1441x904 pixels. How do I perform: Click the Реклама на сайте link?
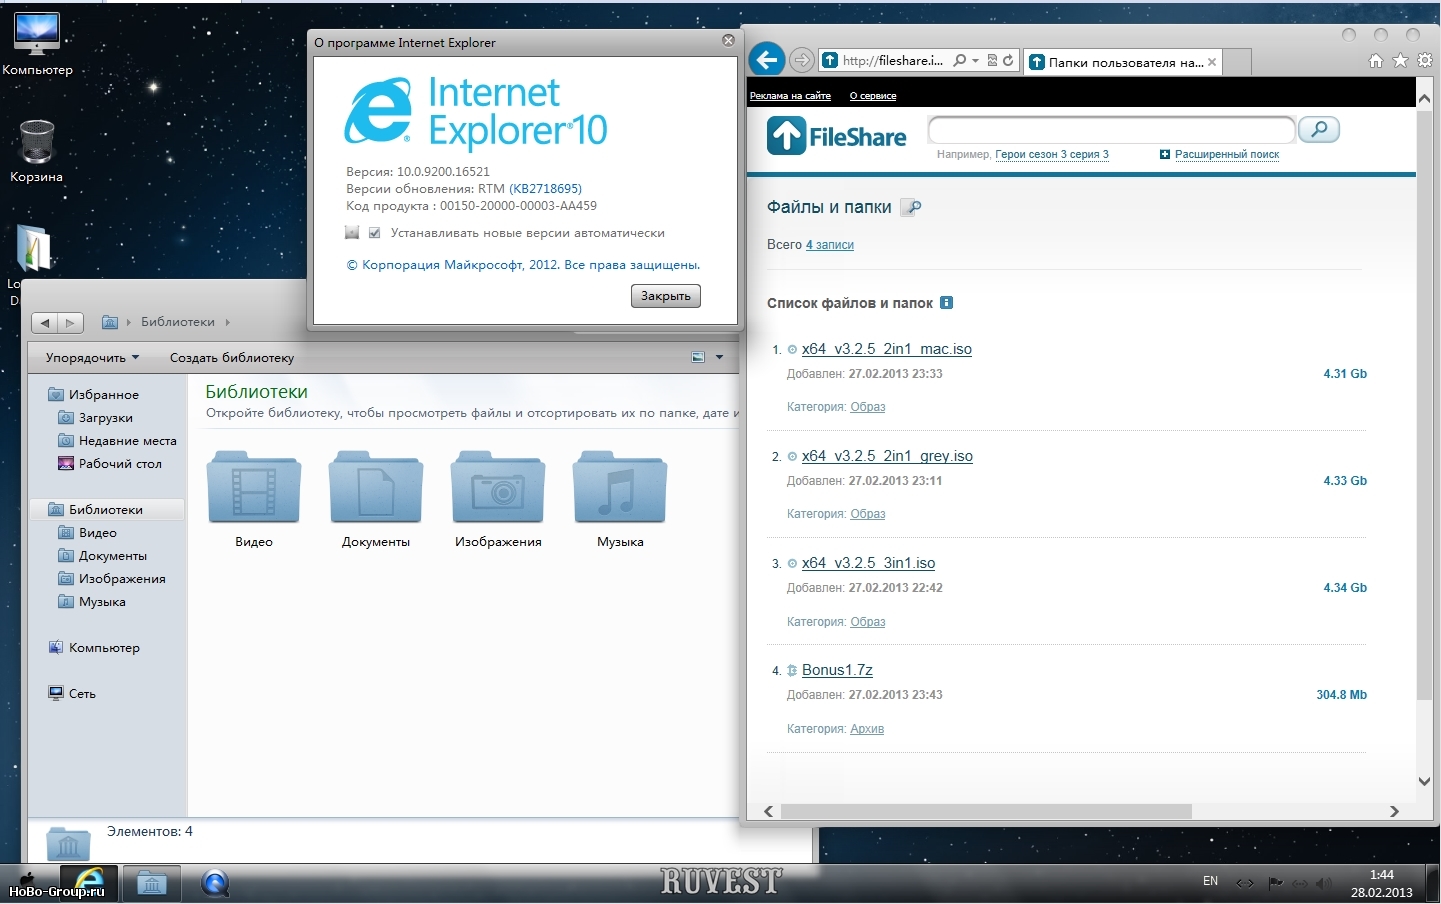pos(790,96)
